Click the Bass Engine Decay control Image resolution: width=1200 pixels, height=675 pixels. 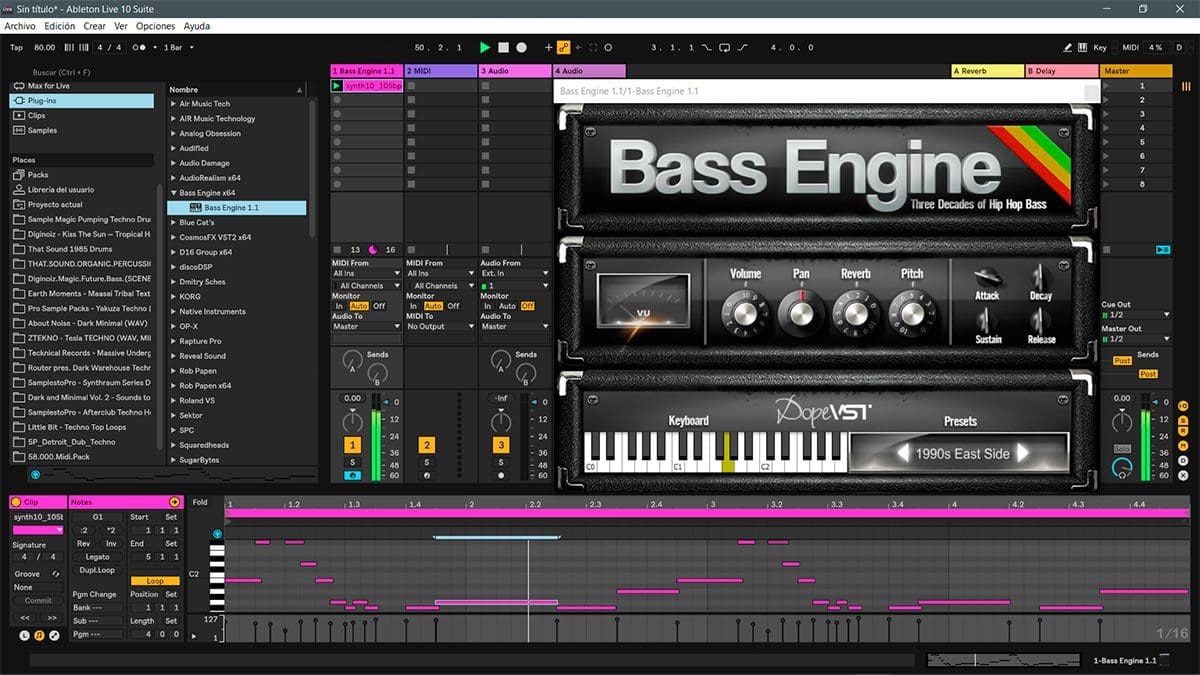tap(1040, 276)
